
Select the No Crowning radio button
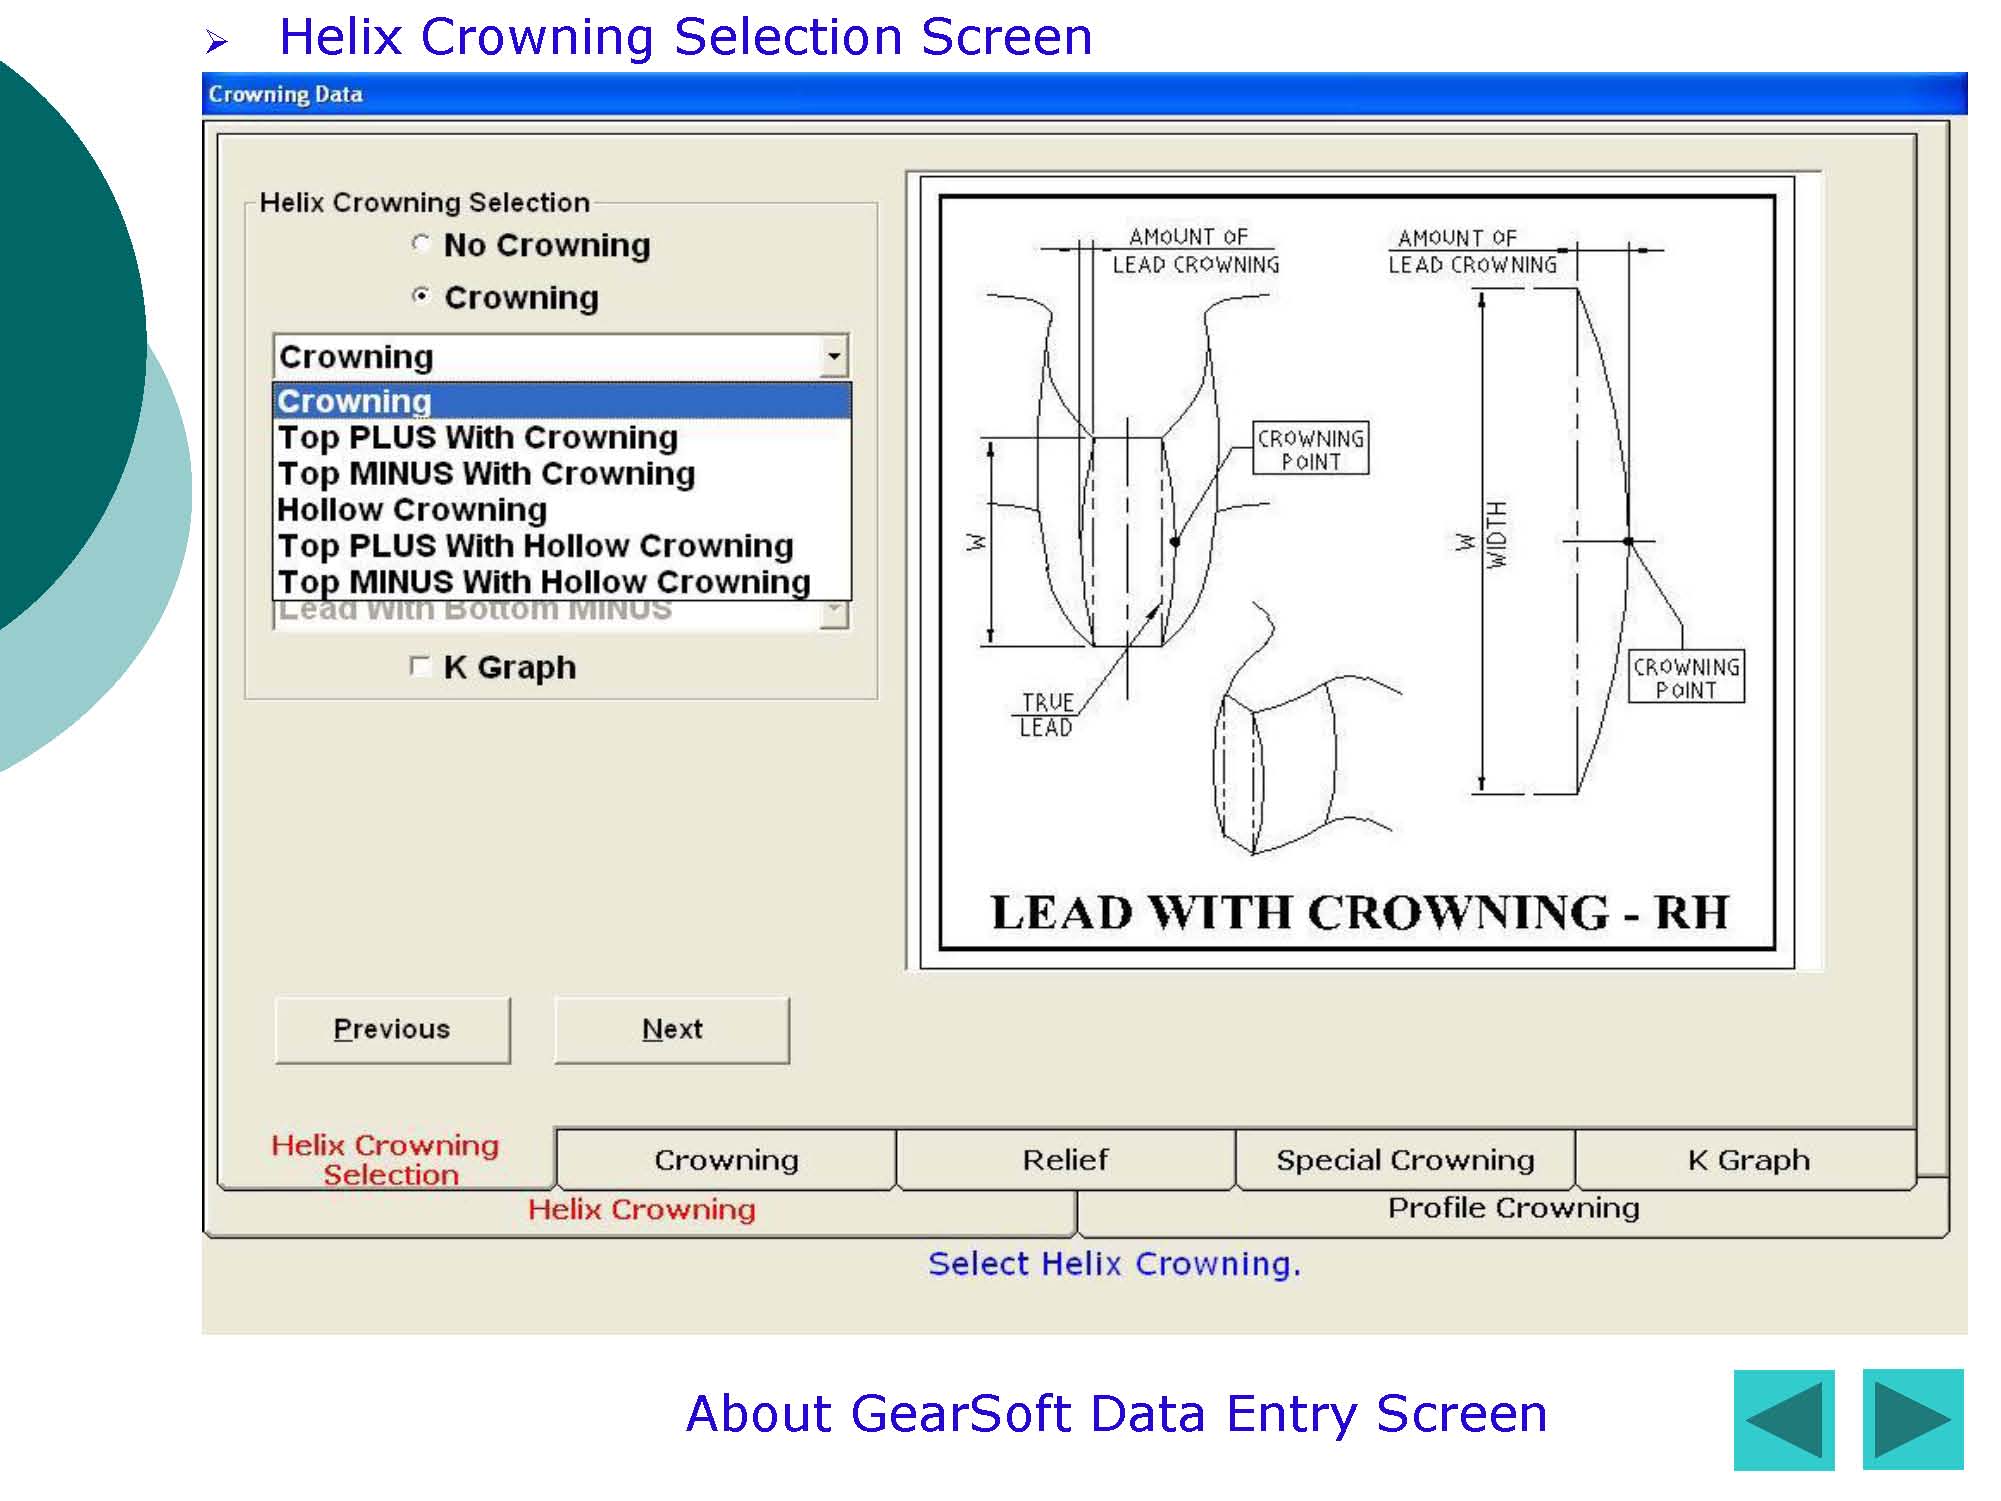421,243
